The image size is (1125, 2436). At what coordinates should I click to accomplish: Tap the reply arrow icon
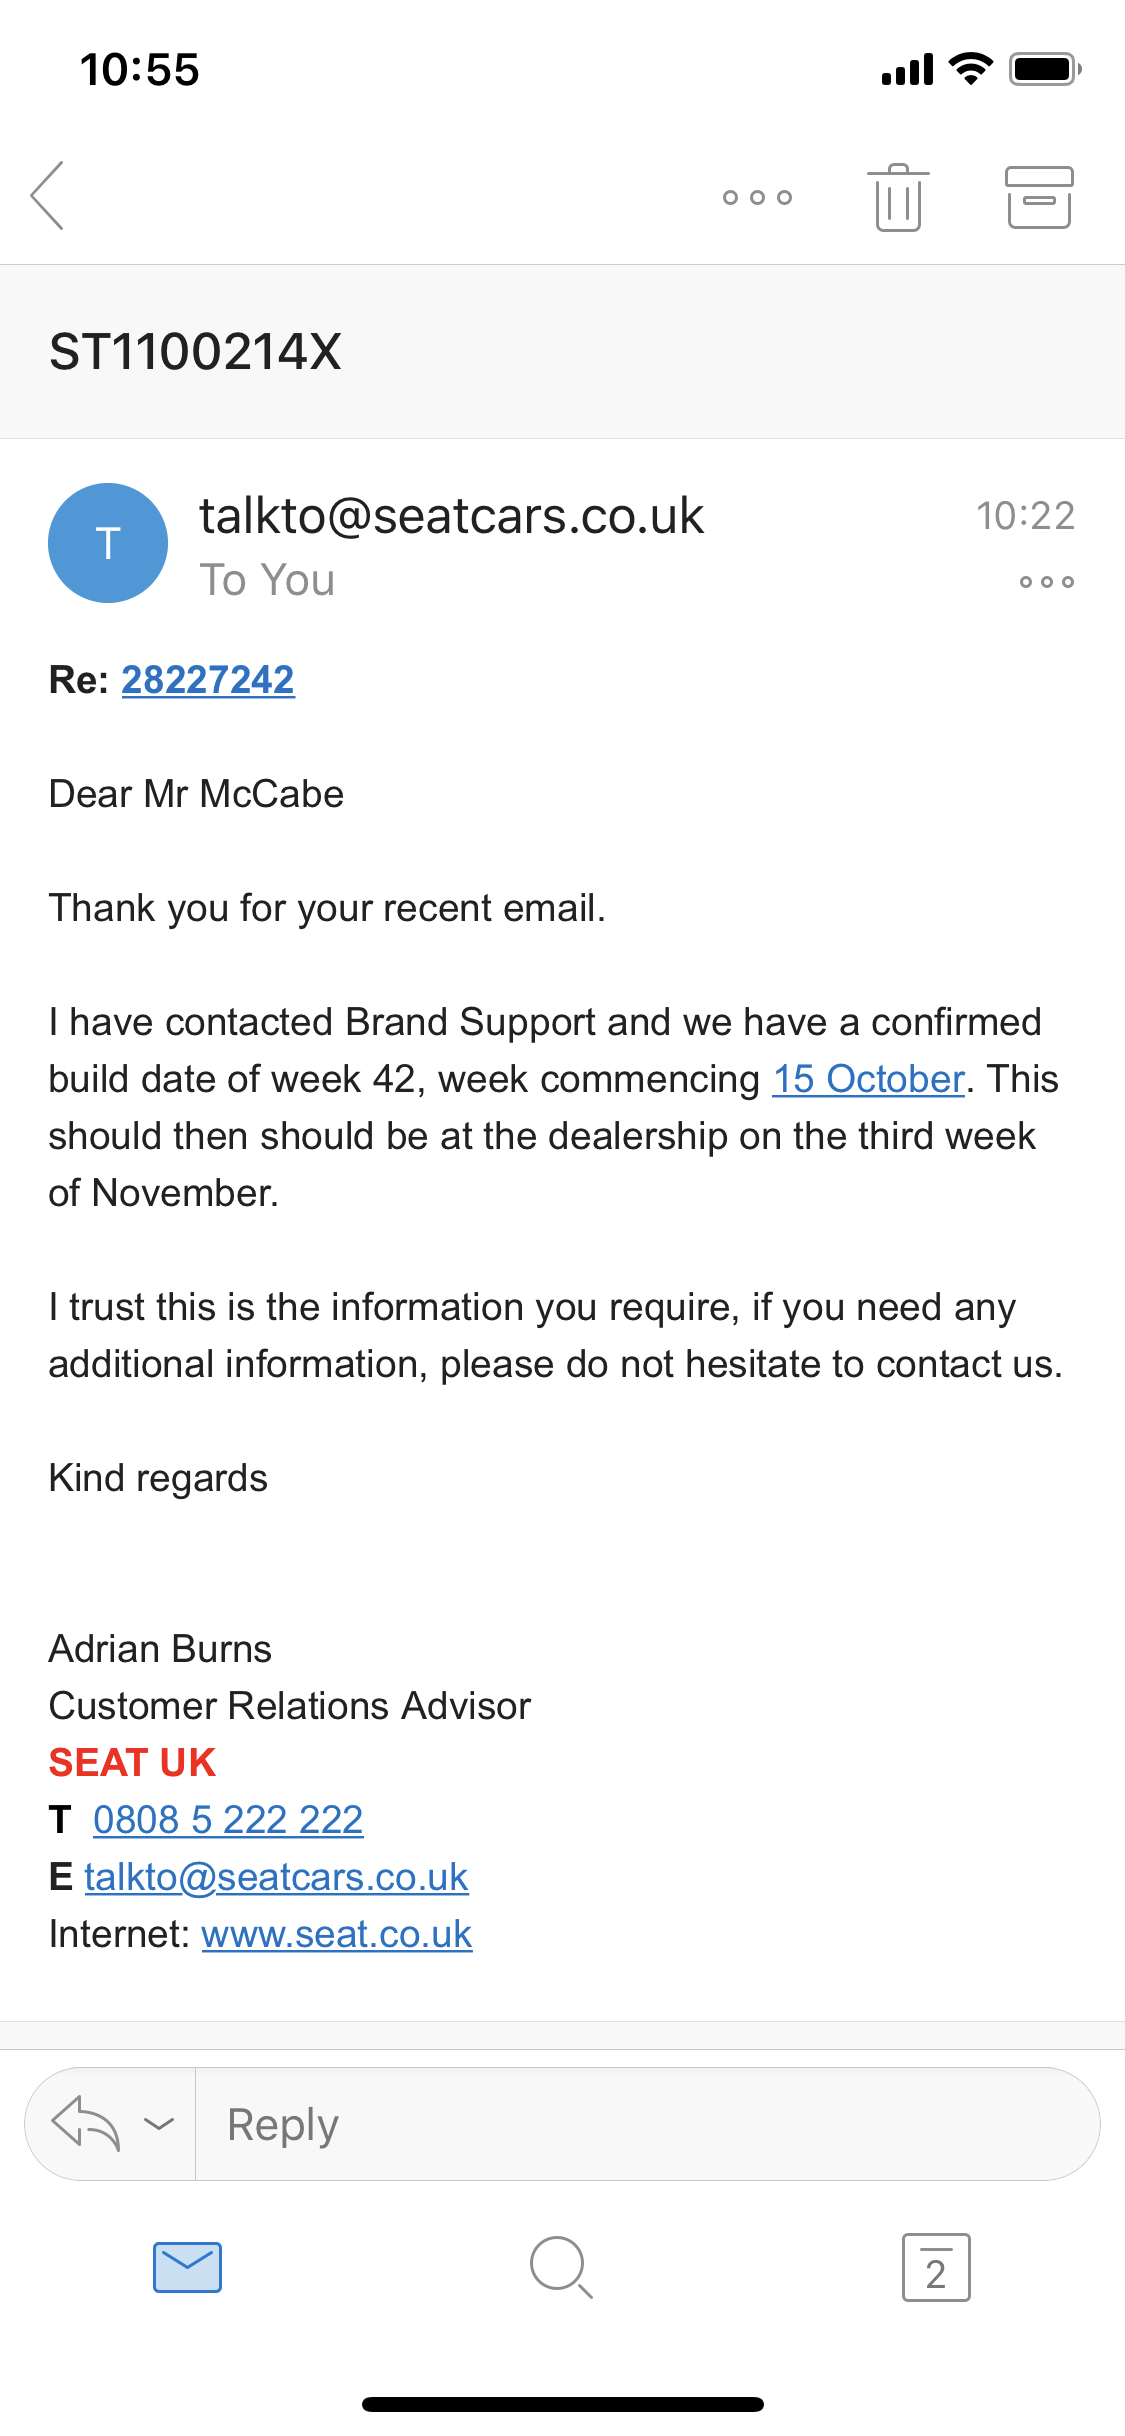coord(86,2123)
